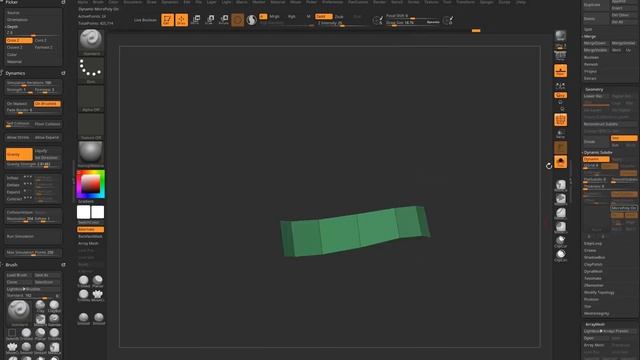
Task: Open the Preferences menu
Action: (332, 2)
